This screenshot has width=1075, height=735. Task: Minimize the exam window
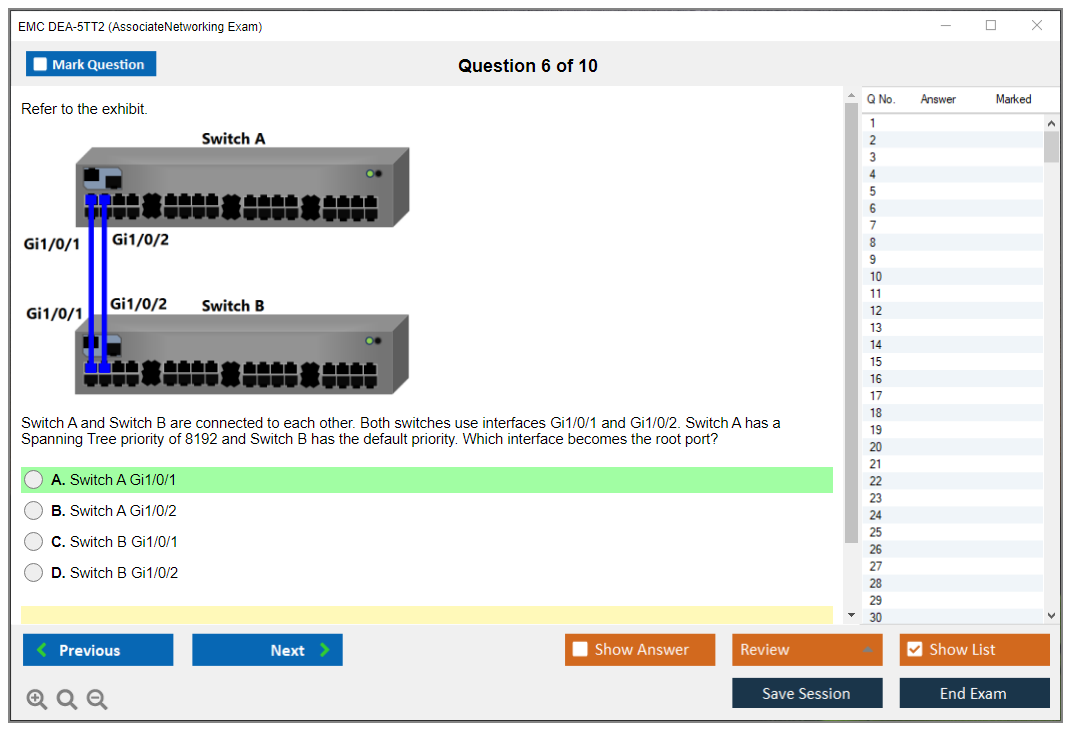(945, 26)
